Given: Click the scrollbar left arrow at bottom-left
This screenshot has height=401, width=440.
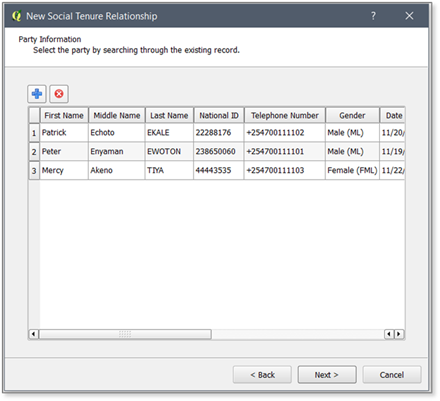Looking at the screenshot, I should click(x=33, y=334).
